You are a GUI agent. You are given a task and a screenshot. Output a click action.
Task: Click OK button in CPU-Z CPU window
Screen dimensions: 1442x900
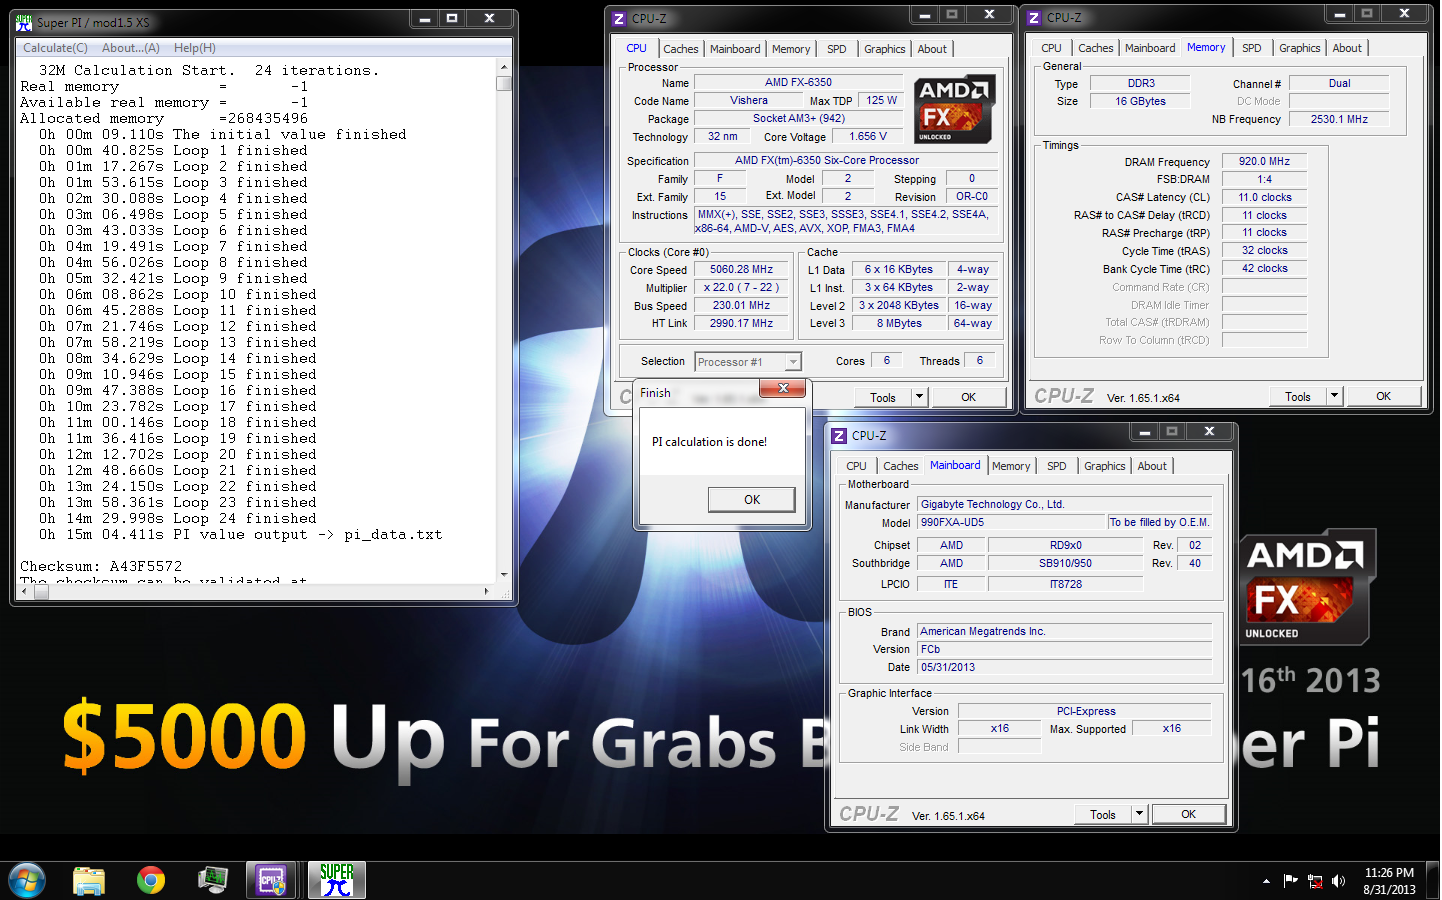pyautogui.click(x=969, y=397)
